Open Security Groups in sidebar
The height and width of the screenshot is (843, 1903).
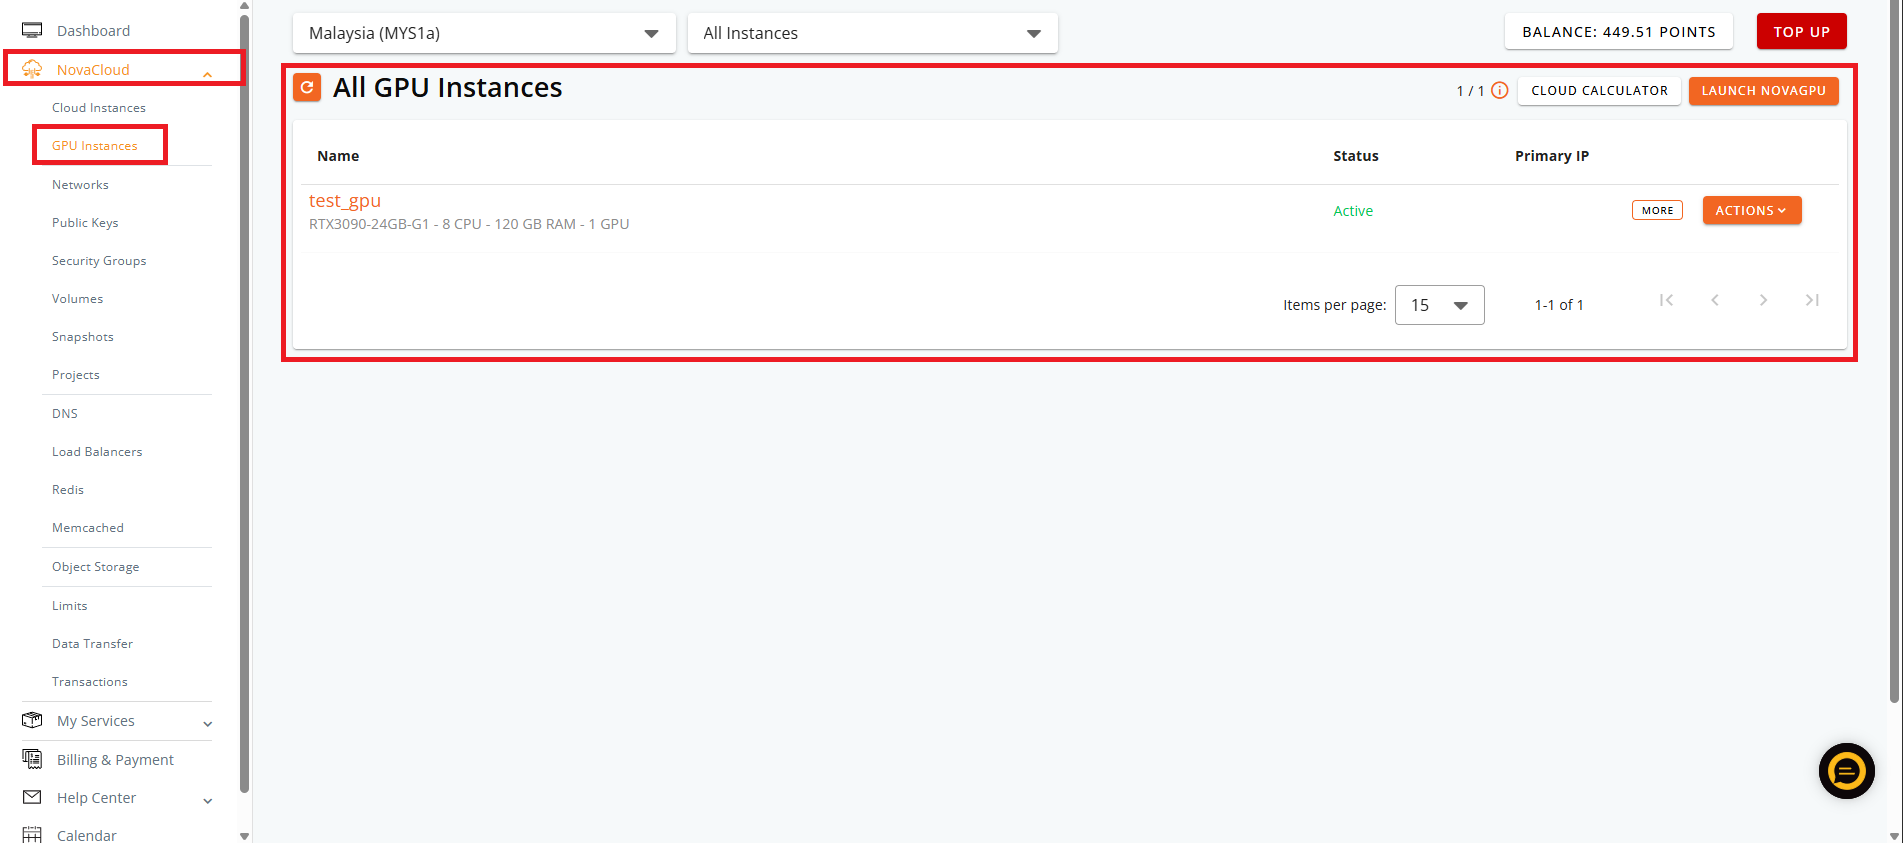[x=99, y=261]
